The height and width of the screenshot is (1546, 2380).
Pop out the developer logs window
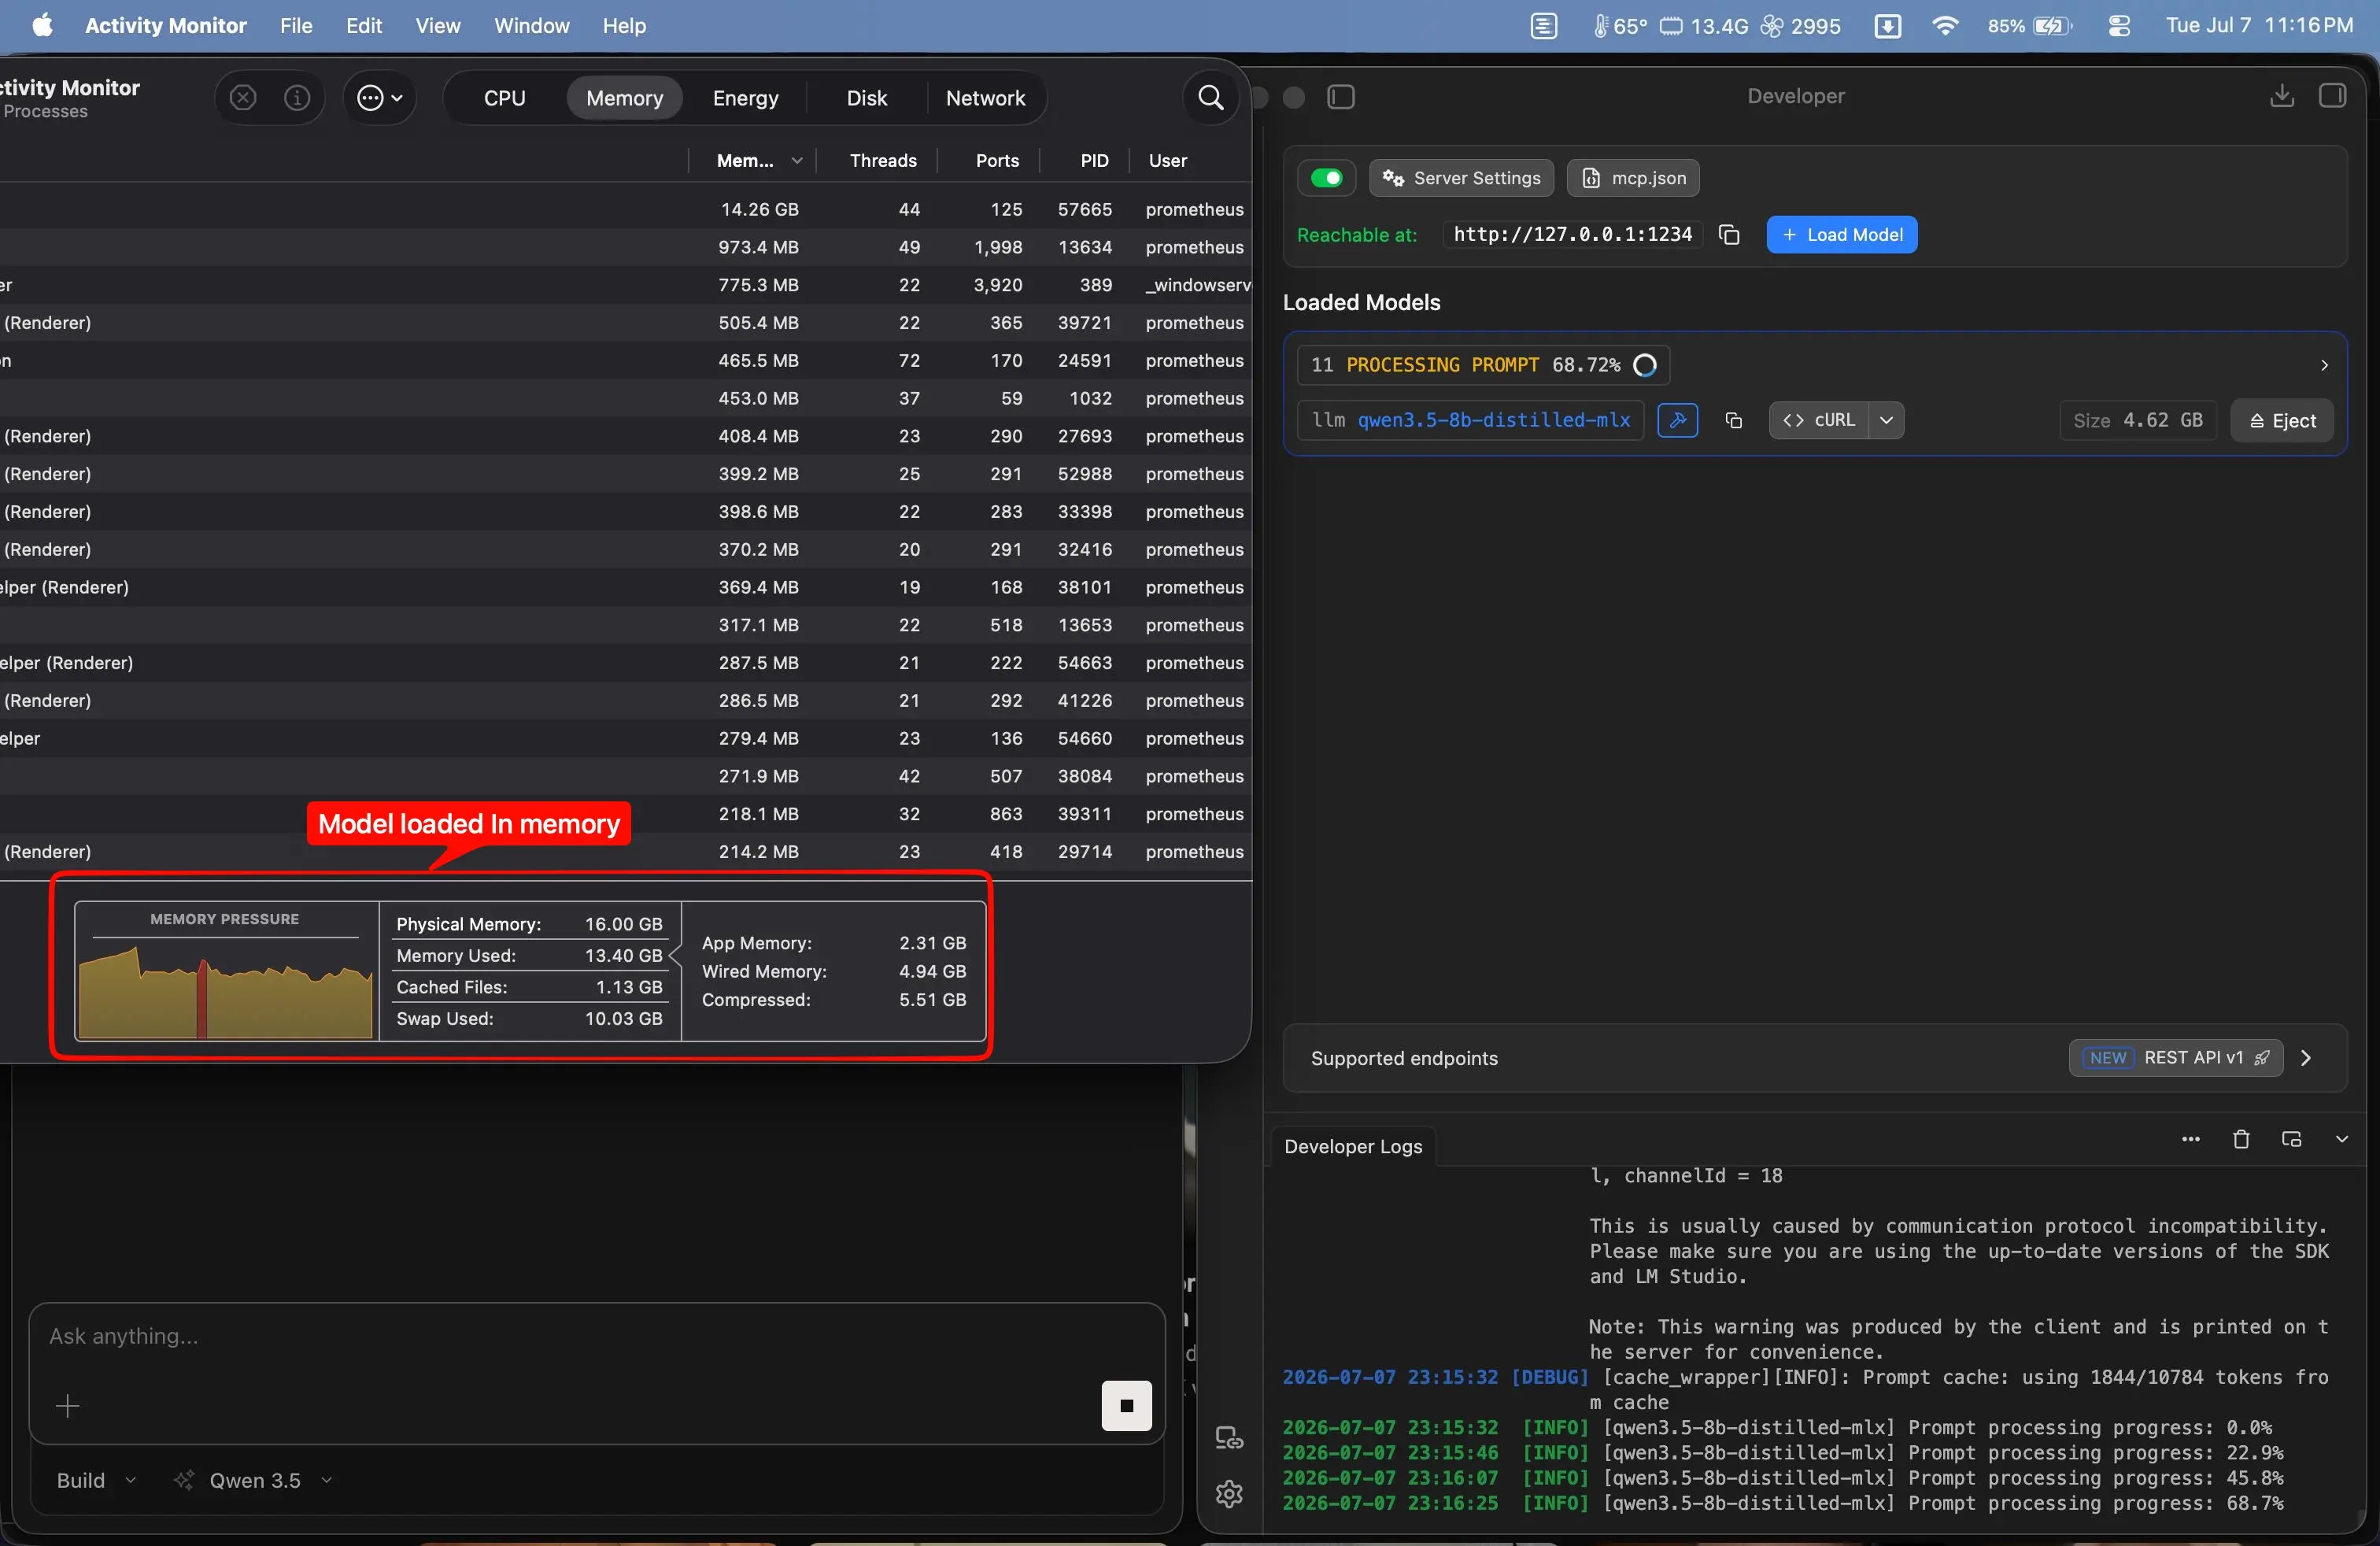[x=2291, y=1139]
